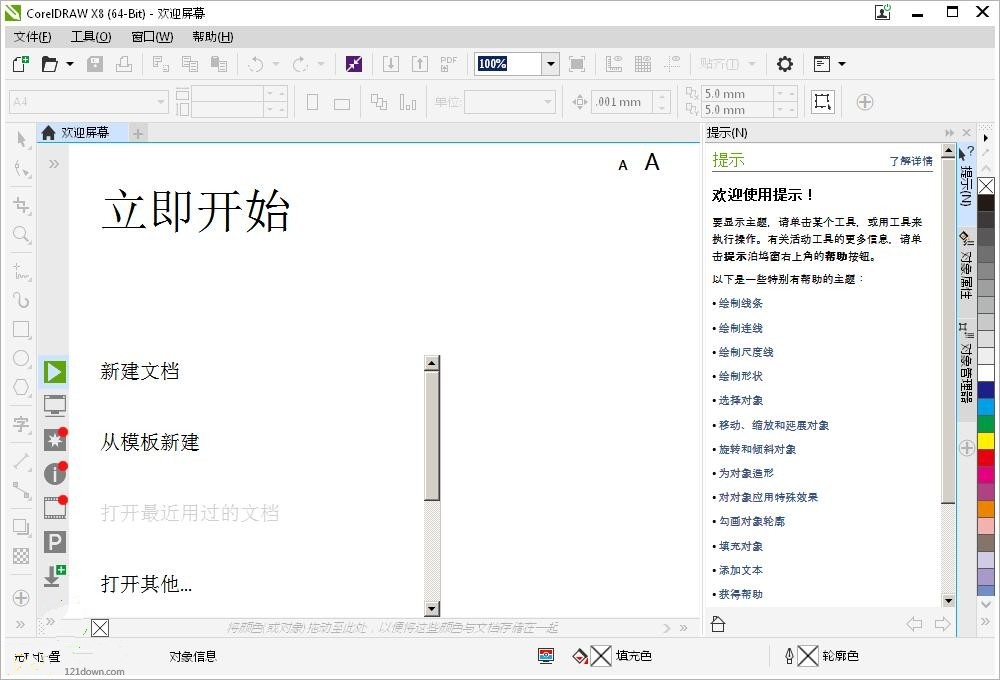Click the zoom level input field
The width and height of the screenshot is (1000, 680).
(509, 64)
